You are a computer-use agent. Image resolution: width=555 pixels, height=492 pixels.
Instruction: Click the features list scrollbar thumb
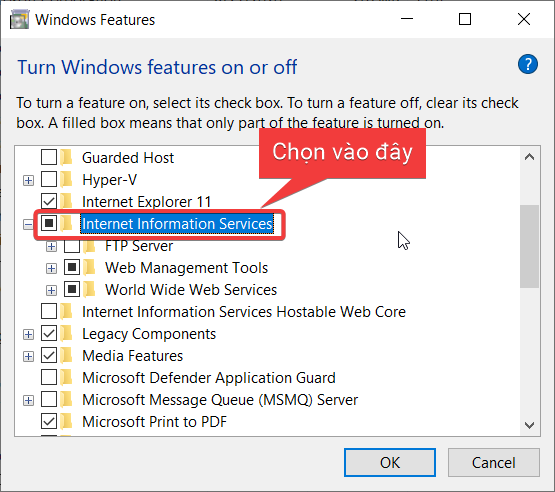[x=530, y=246]
